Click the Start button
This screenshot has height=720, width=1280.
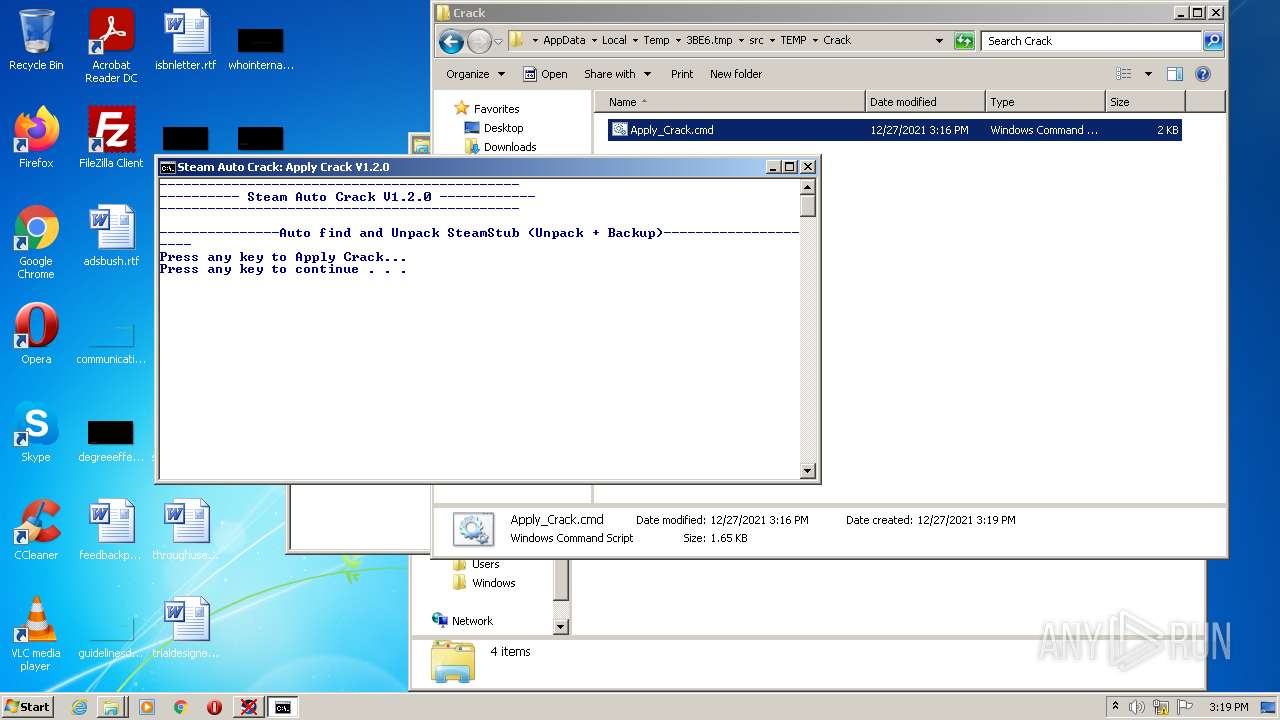click(28, 707)
